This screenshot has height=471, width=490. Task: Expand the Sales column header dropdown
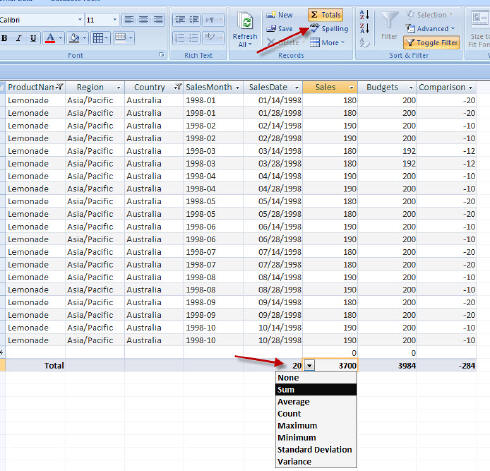[351, 88]
